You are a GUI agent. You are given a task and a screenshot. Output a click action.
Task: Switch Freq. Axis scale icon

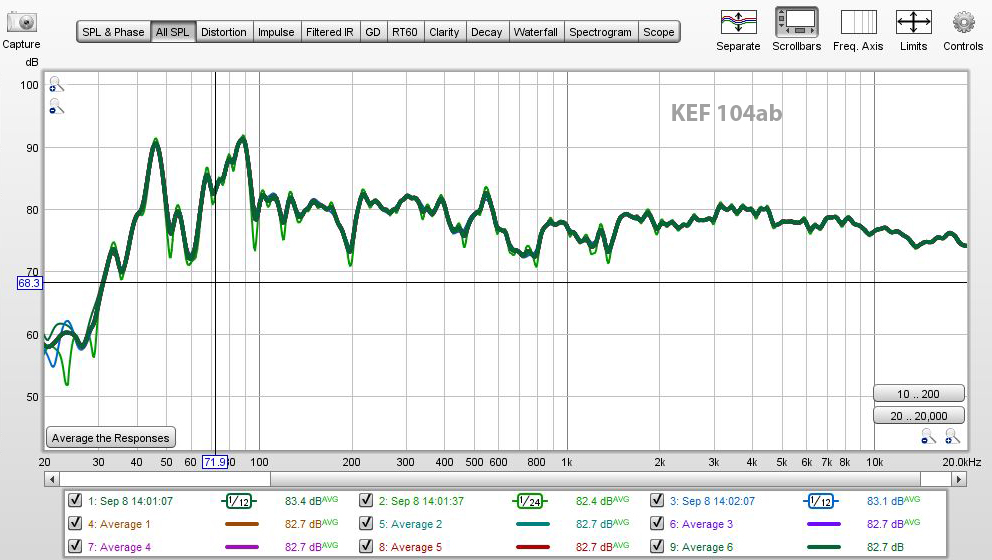pos(859,23)
